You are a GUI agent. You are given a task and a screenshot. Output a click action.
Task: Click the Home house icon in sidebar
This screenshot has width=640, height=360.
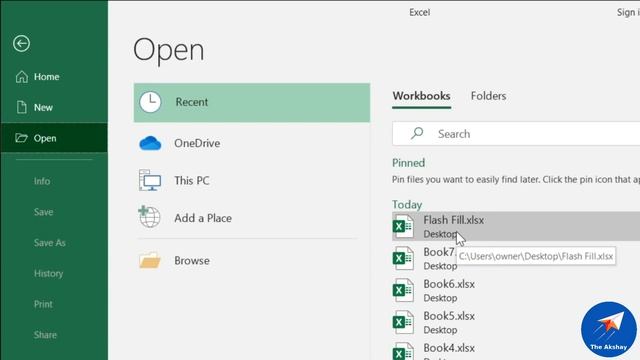pyautogui.click(x=22, y=76)
